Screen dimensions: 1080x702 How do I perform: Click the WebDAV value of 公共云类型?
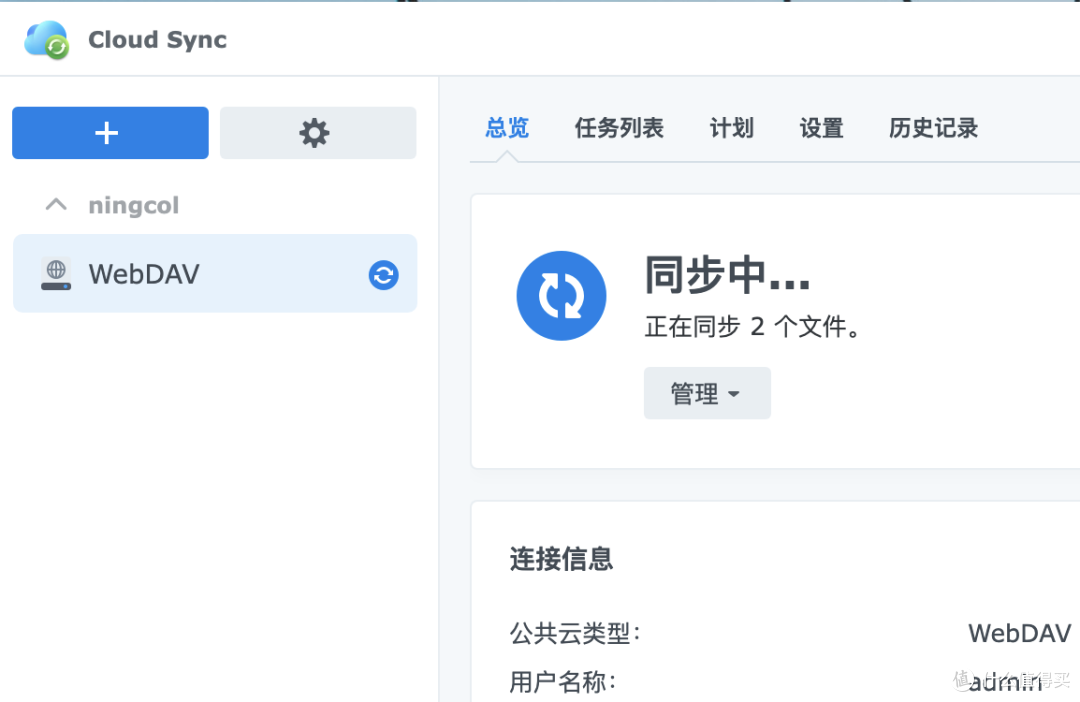[1018, 633]
